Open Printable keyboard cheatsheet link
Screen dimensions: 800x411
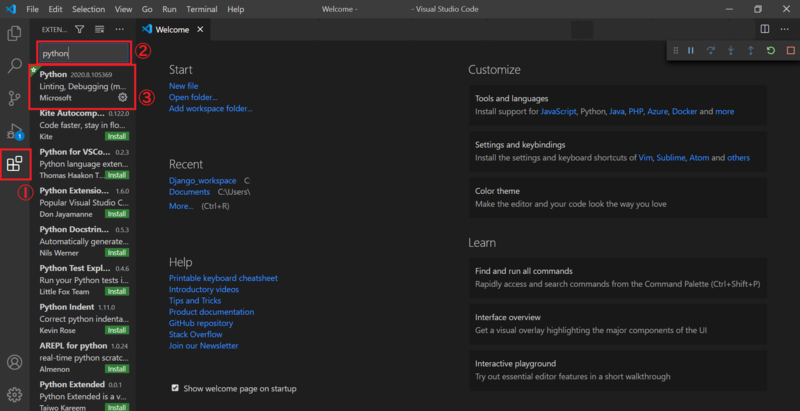[x=223, y=278]
